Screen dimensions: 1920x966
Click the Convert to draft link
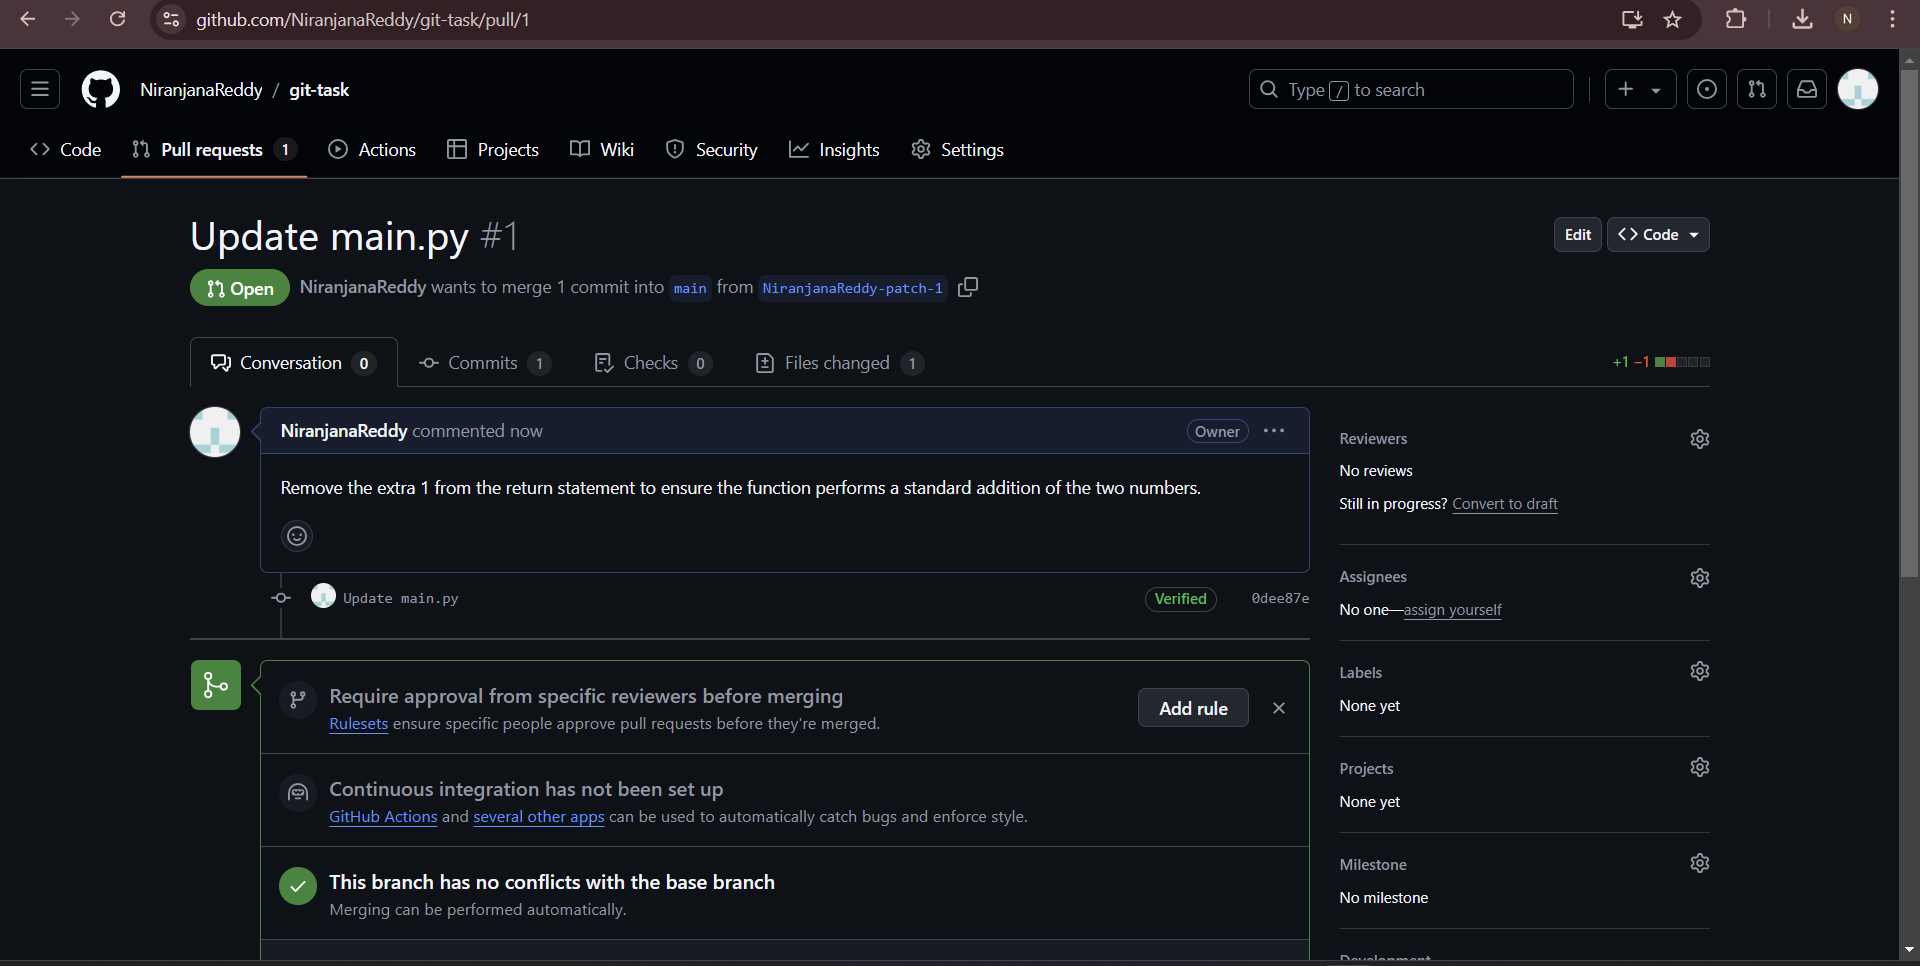(1505, 504)
